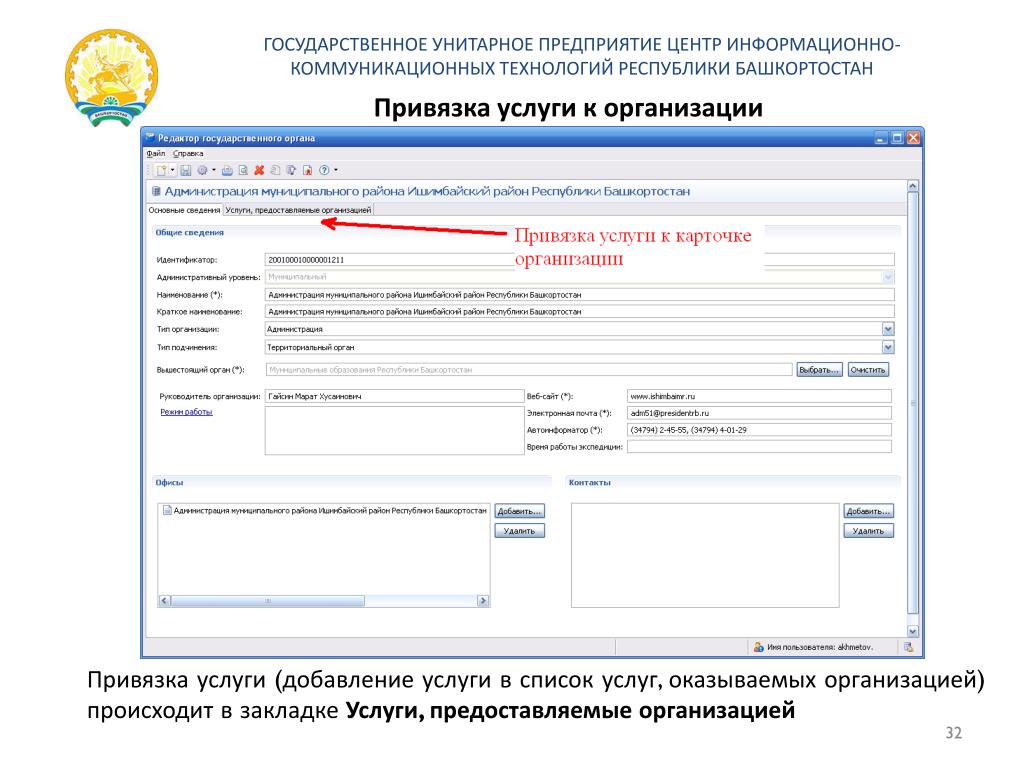Click the Print toolbar icon

pyautogui.click(x=227, y=170)
